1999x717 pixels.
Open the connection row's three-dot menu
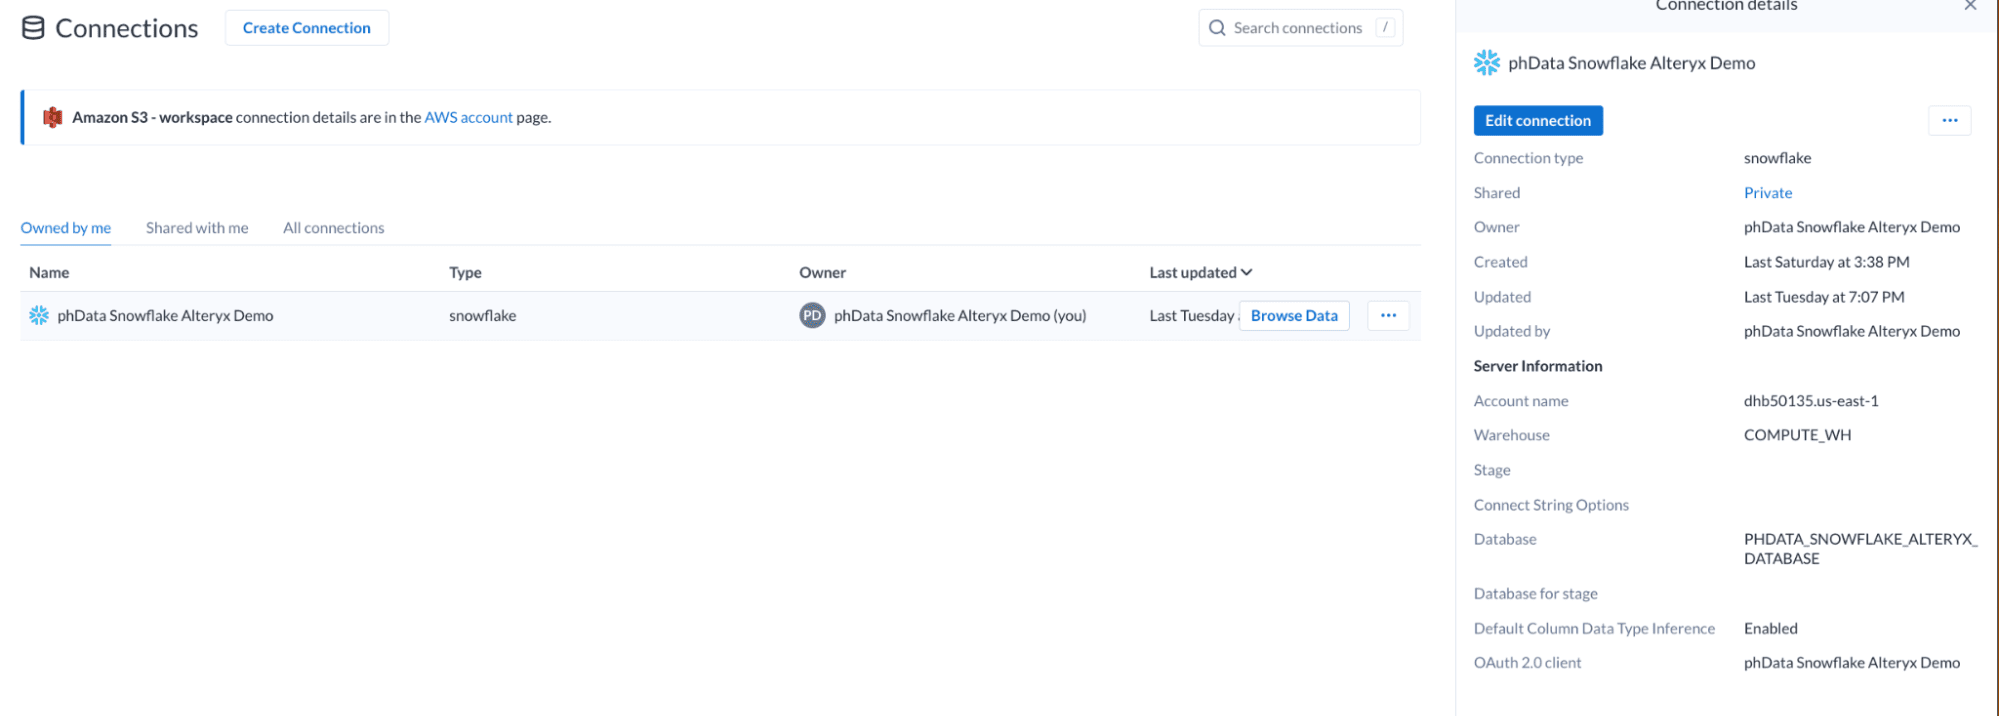(x=1388, y=316)
